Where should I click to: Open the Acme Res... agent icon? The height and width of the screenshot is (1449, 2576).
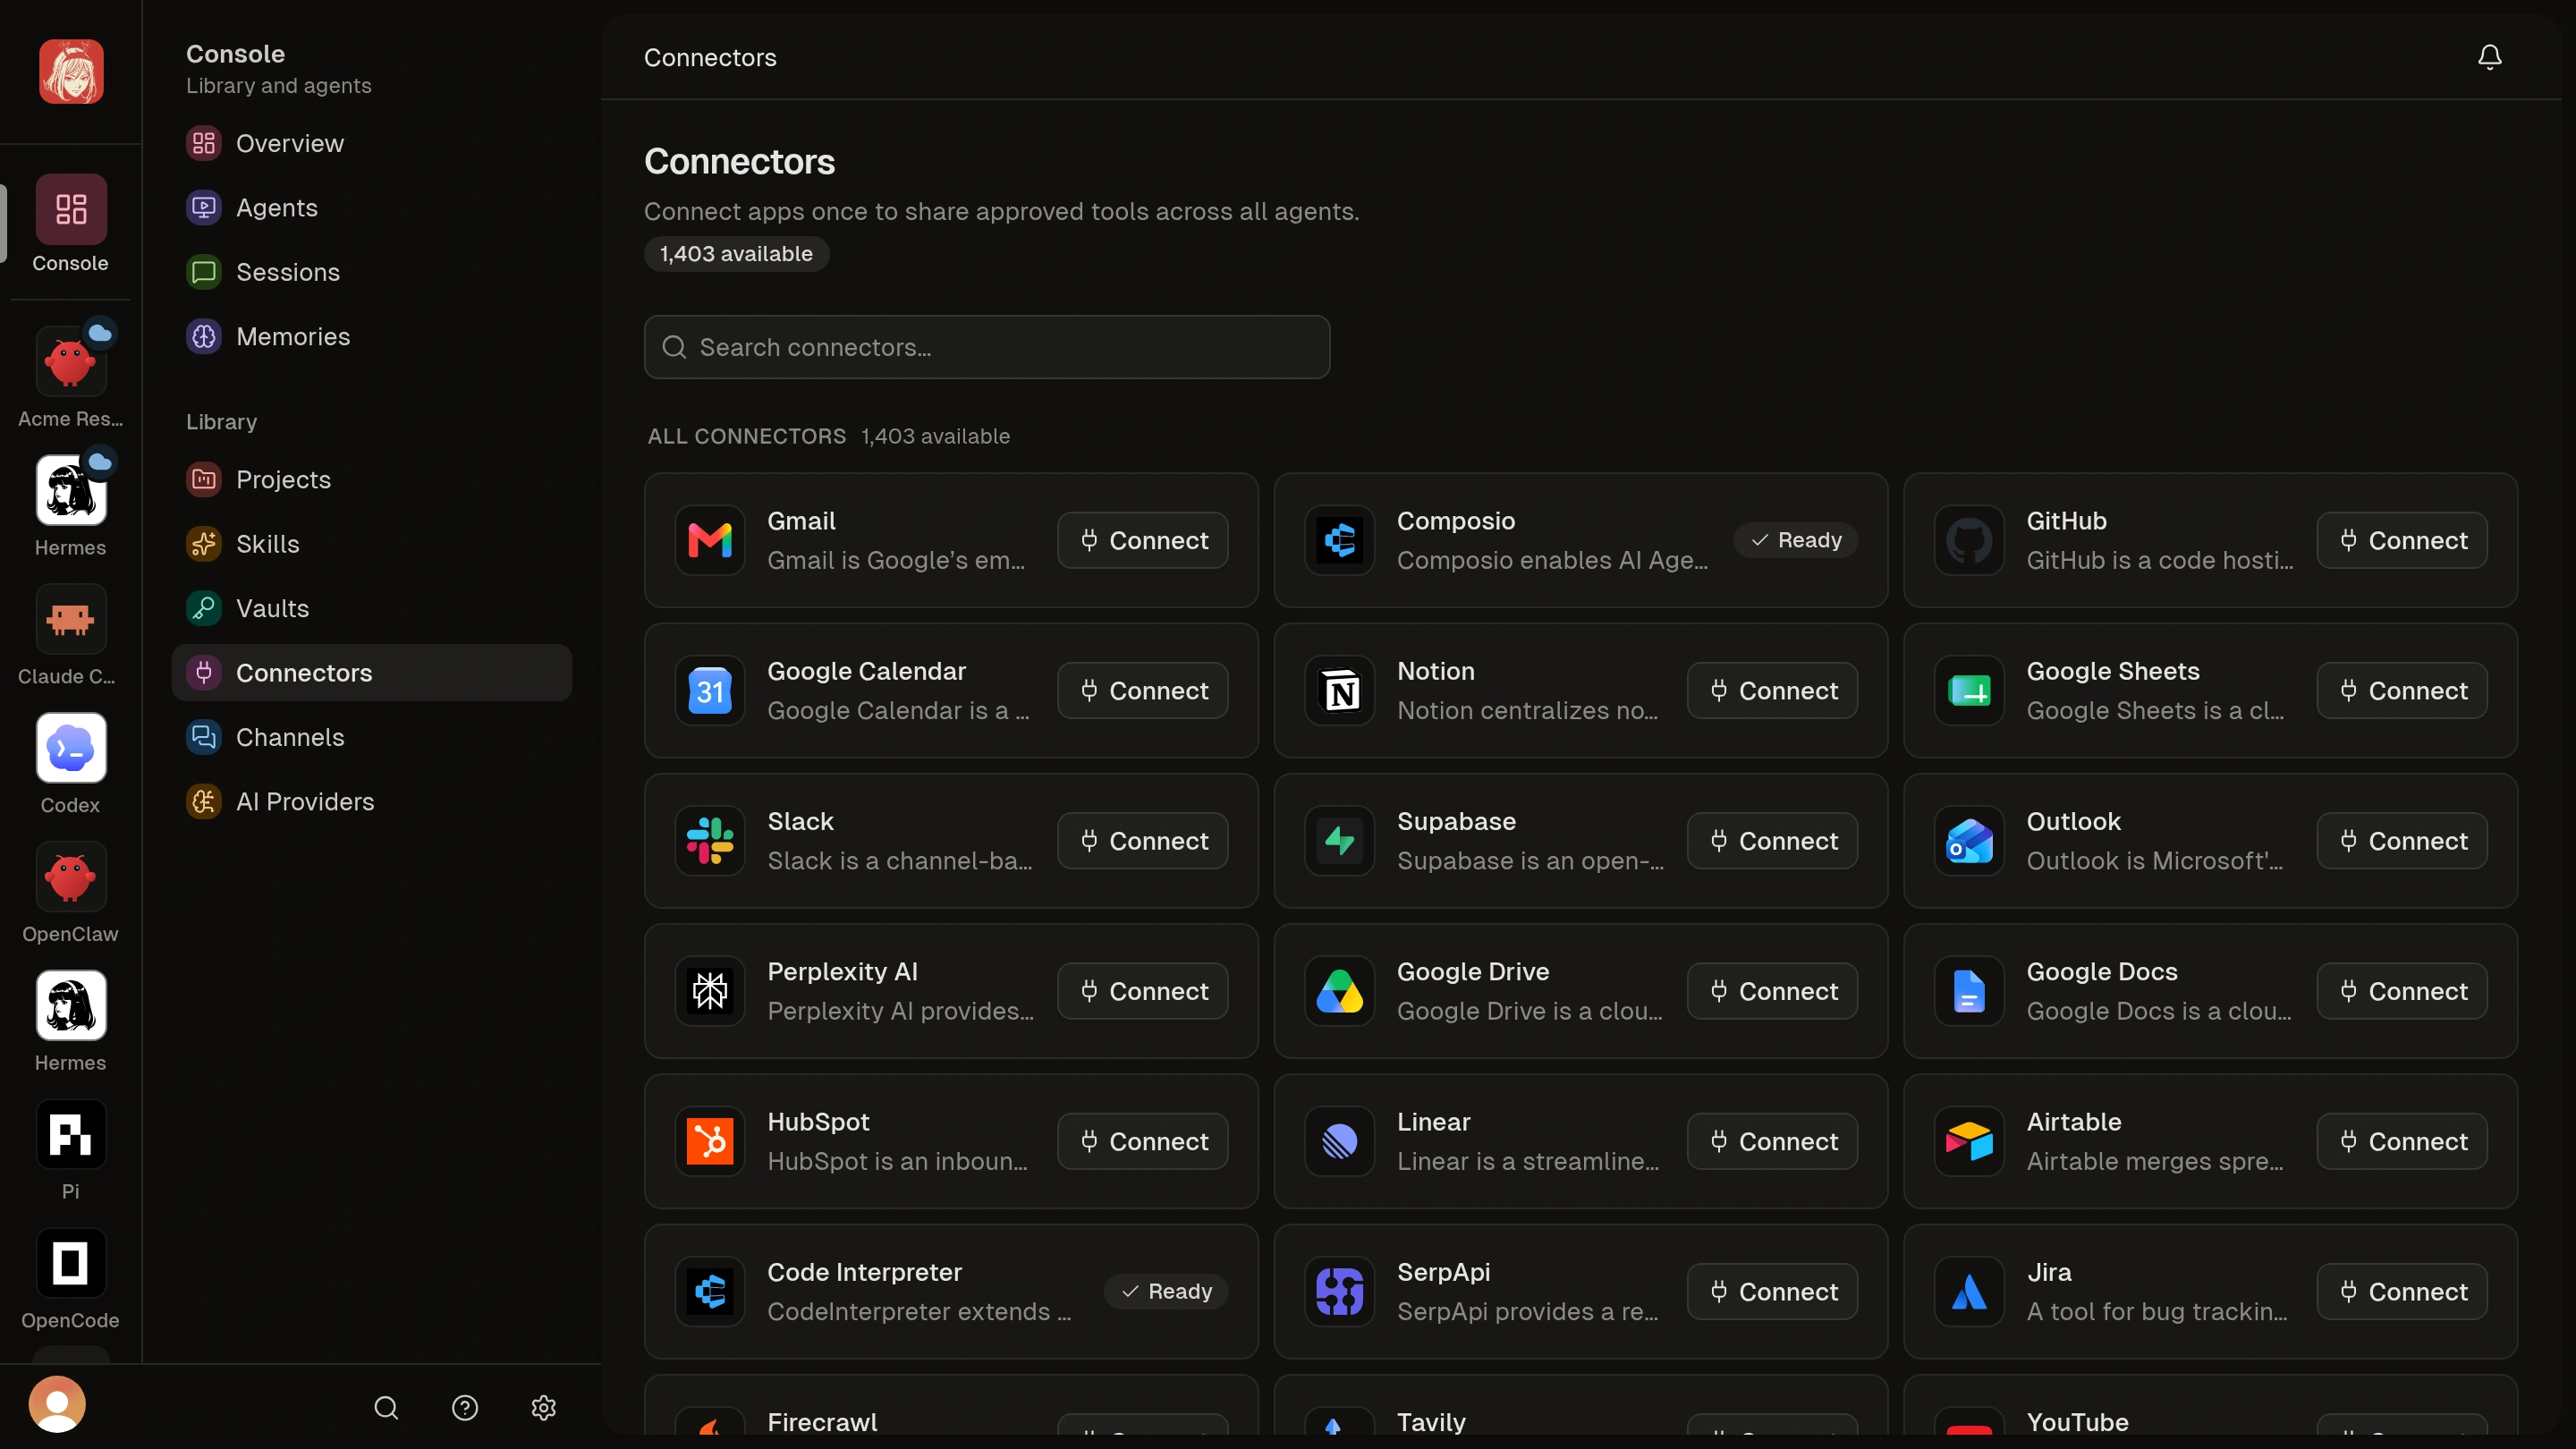(70, 362)
